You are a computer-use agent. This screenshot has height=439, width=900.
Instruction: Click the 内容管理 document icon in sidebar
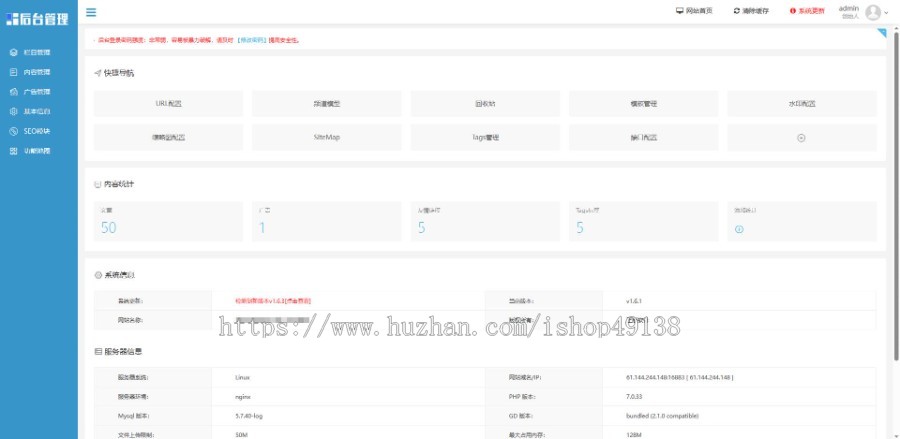point(14,72)
